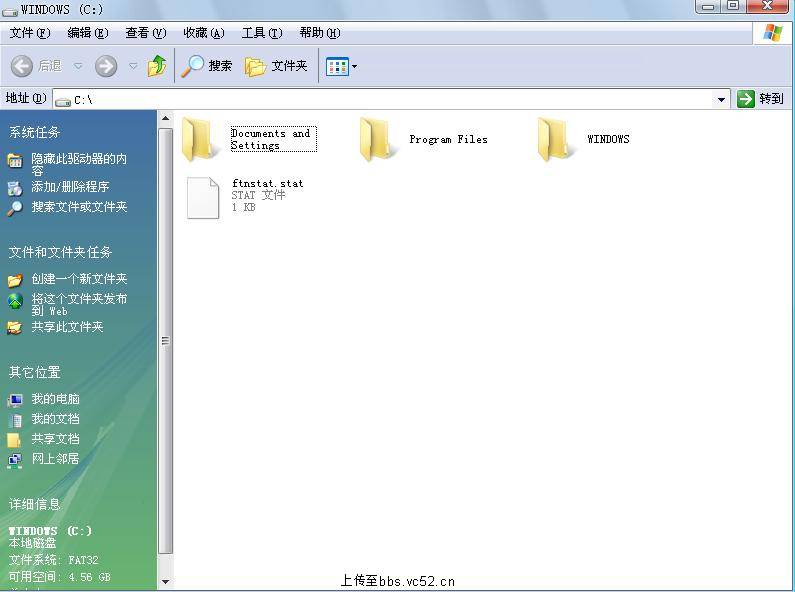Click the My Computer monitor icon

[x=15, y=400]
